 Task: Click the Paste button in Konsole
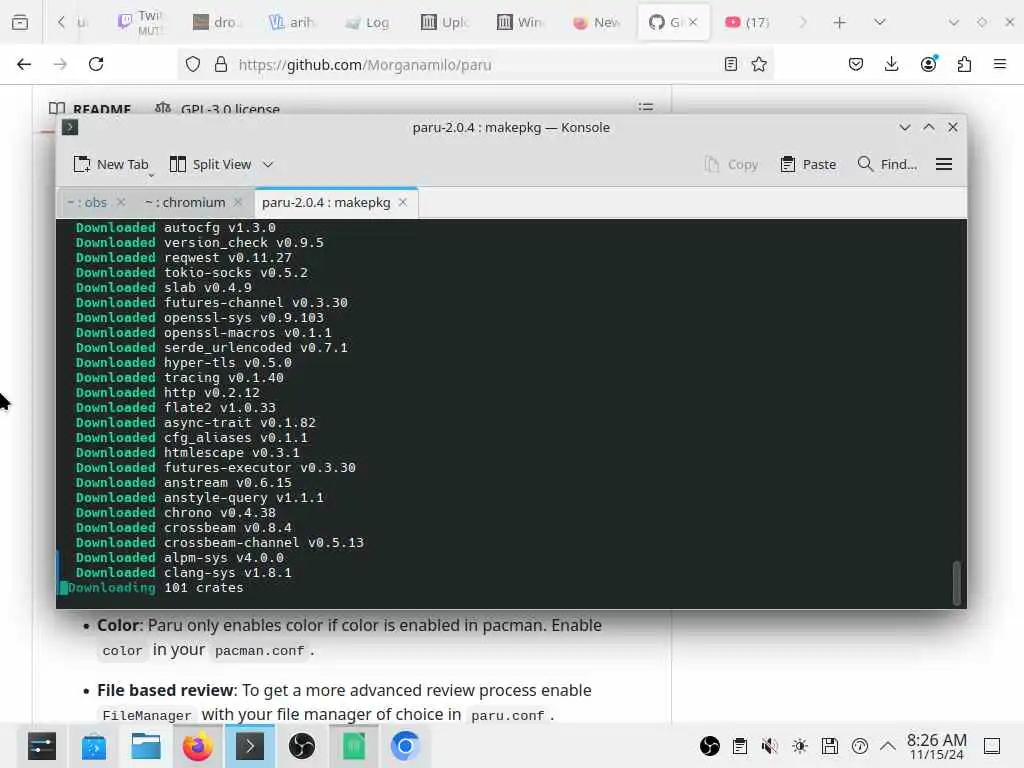pyautogui.click(x=808, y=165)
